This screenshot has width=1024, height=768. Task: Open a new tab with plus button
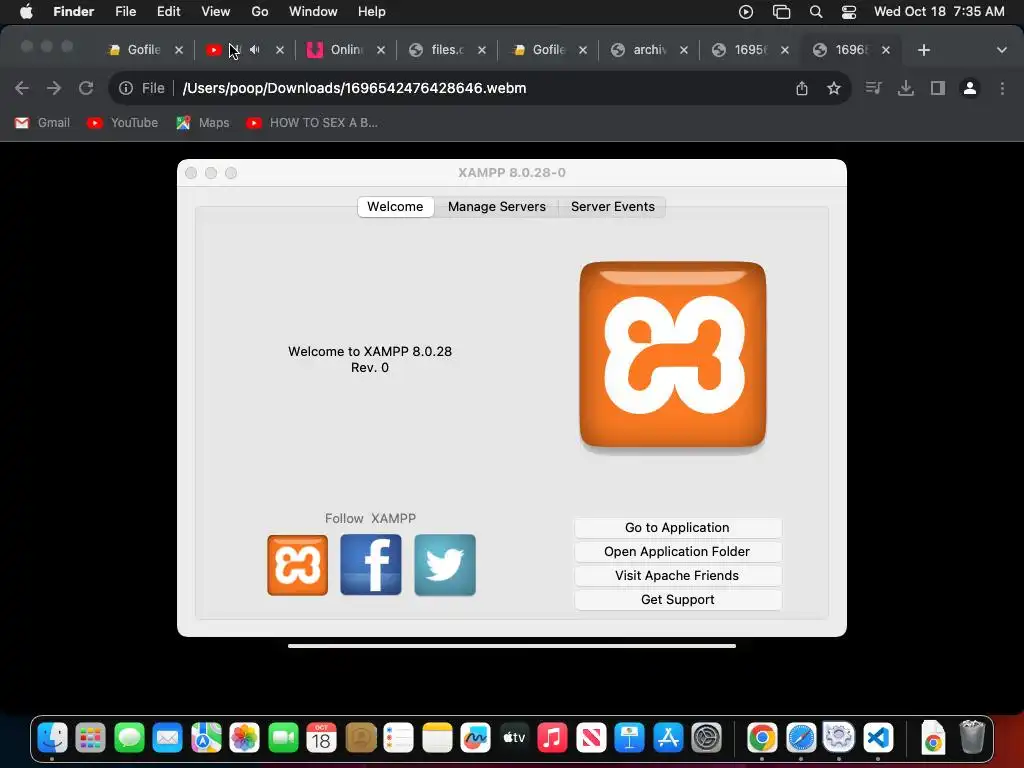click(x=923, y=50)
